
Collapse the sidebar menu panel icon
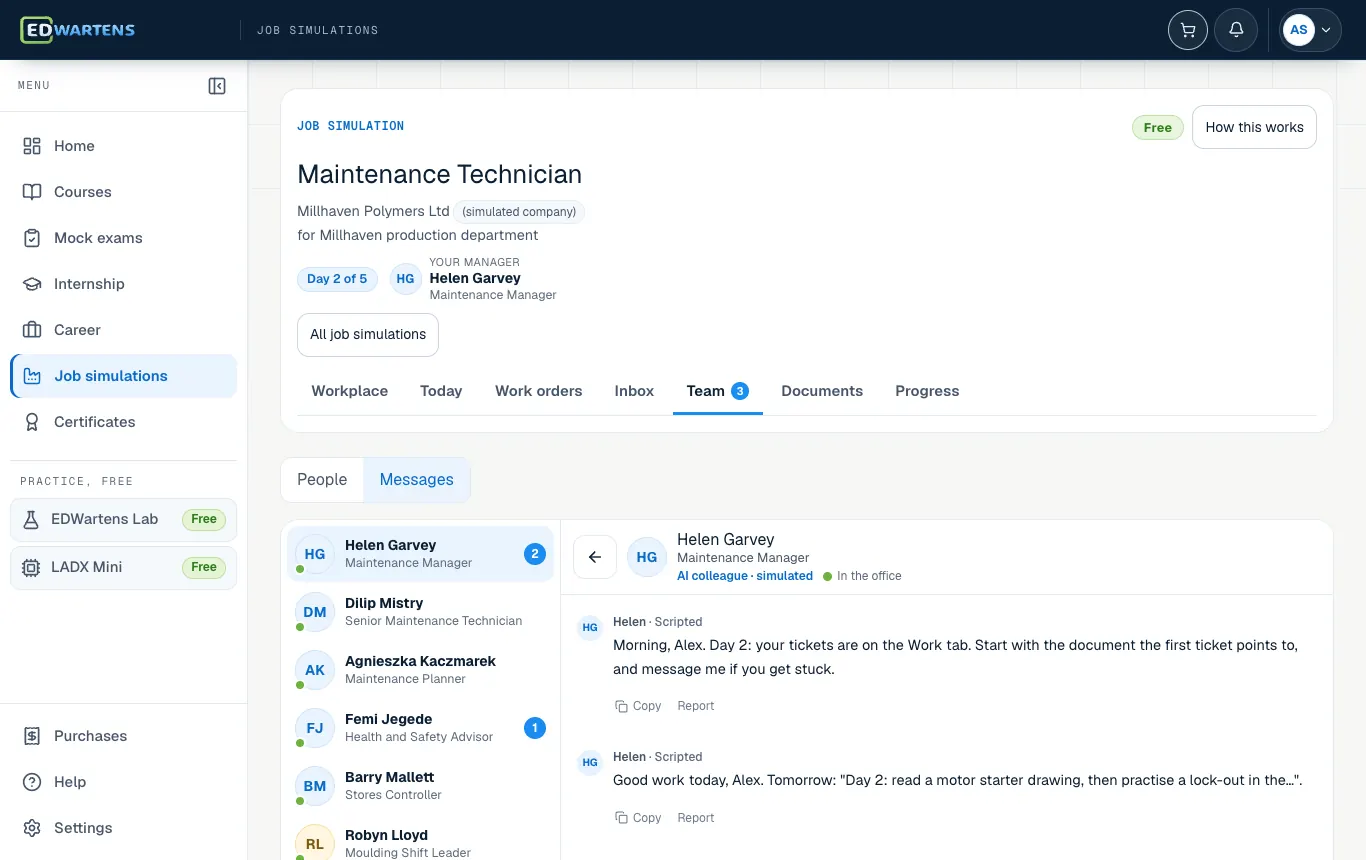[217, 86]
